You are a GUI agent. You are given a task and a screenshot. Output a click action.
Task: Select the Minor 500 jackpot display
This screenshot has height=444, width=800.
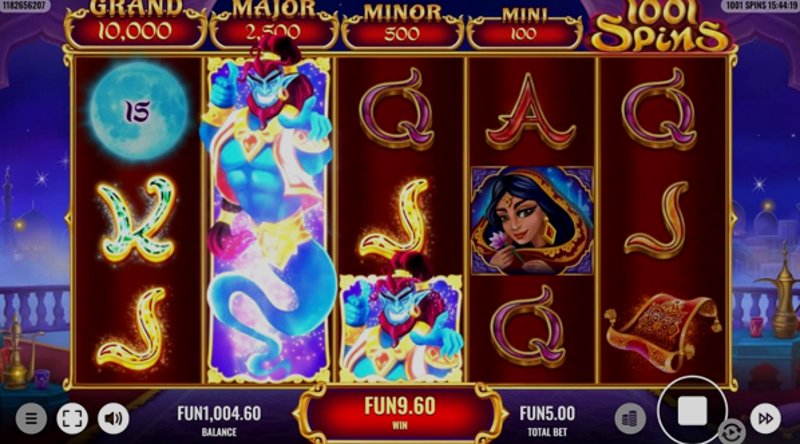click(402, 29)
